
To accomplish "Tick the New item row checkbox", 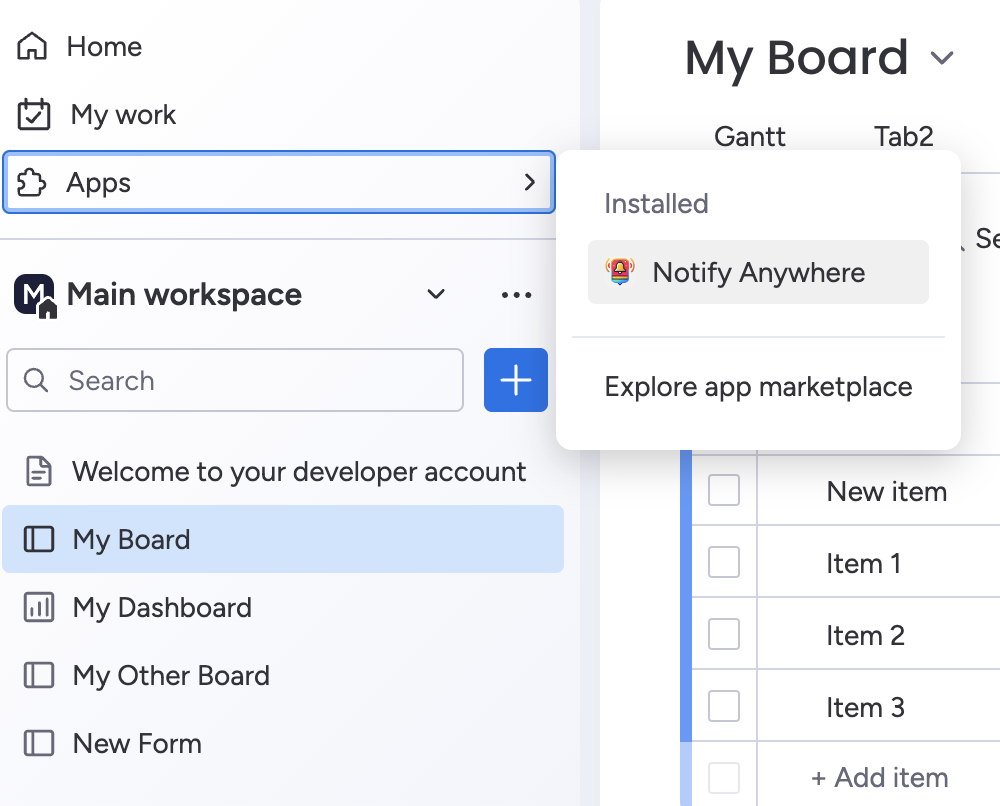I will point(723,490).
